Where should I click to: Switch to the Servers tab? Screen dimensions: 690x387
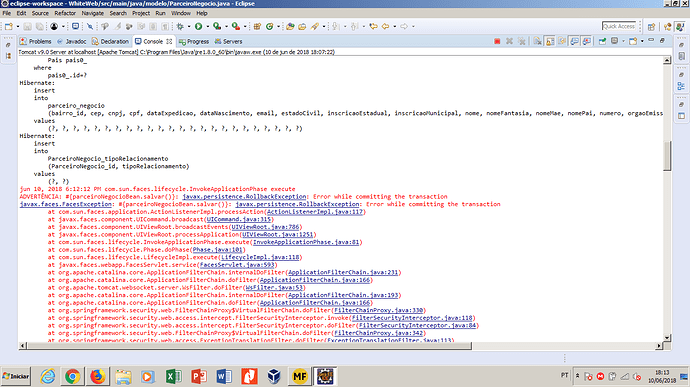(228, 41)
